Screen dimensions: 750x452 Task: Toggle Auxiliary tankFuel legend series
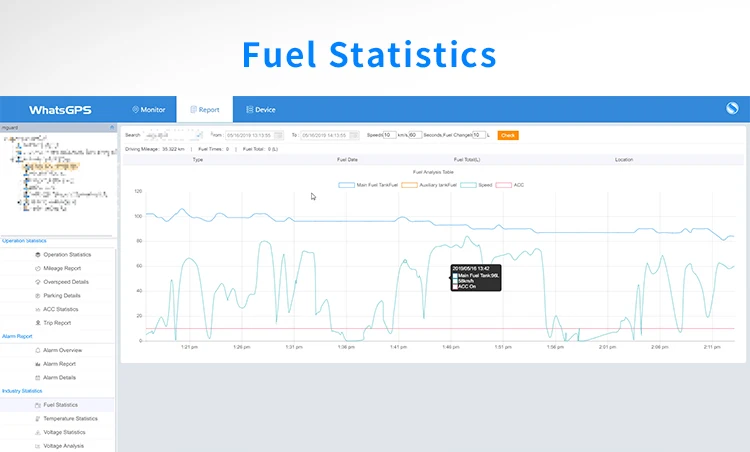pyautogui.click(x=429, y=185)
